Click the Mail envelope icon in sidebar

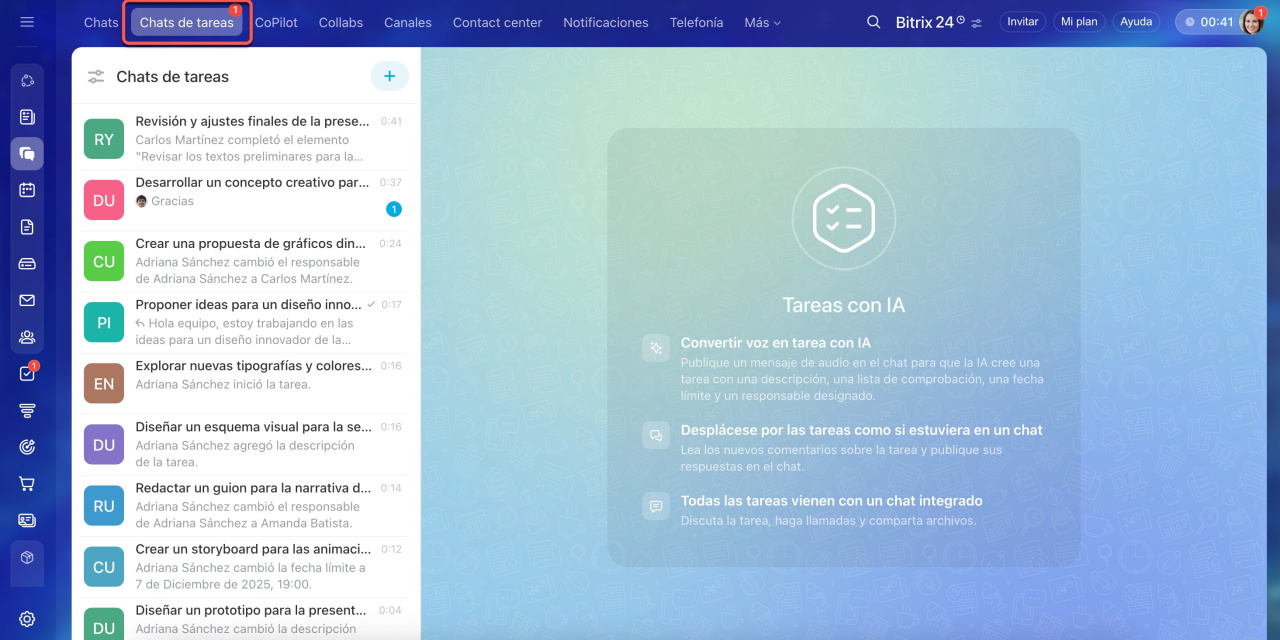point(27,300)
